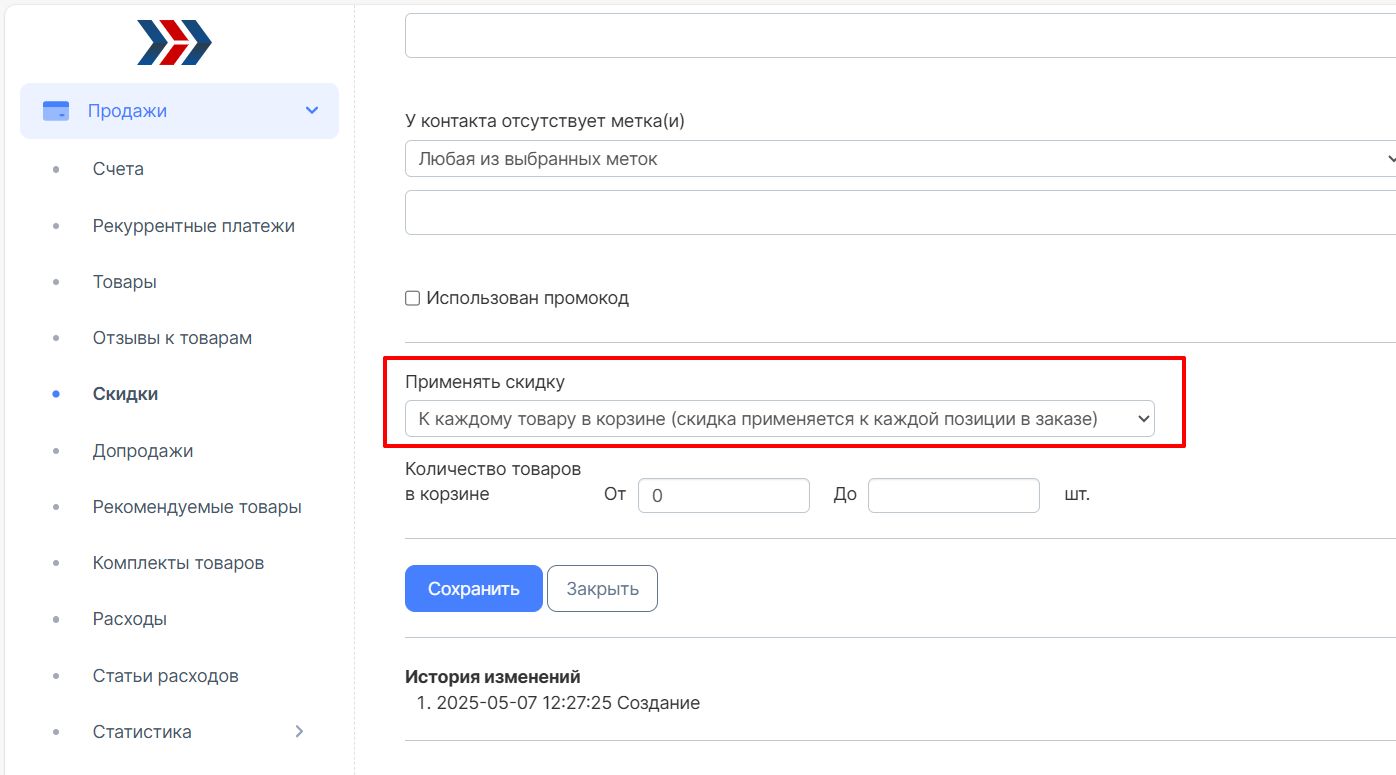Image resolution: width=1396 pixels, height=775 pixels.
Task: Click the Сохранить button
Action: [x=473, y=588]
